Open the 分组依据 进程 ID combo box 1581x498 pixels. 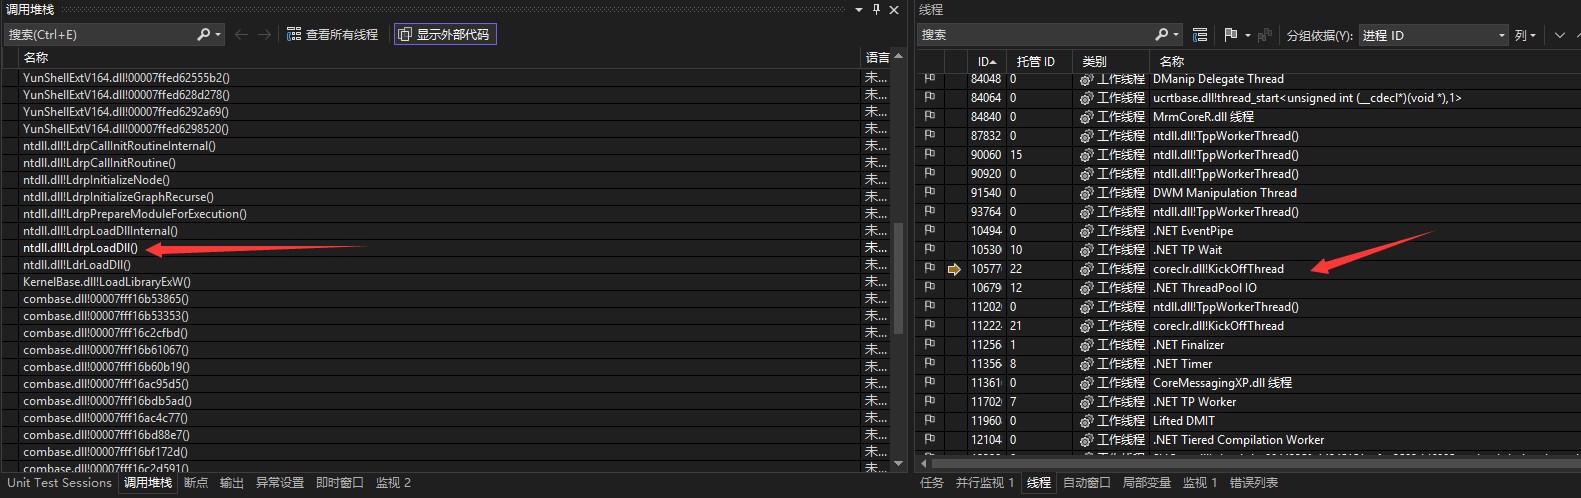click(1433, 35)
